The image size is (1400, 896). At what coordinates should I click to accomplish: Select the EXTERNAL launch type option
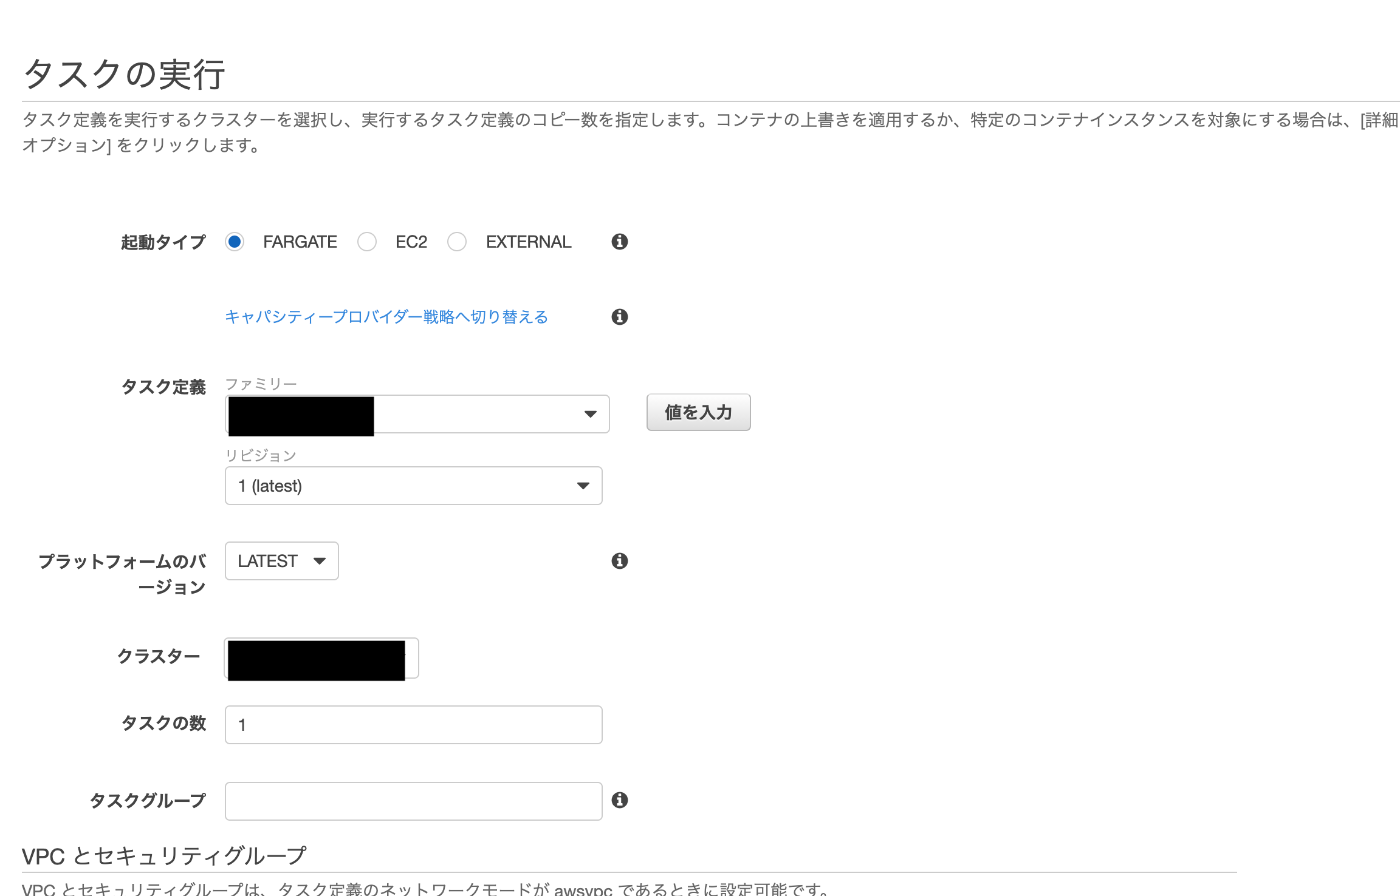(x=457, y=242)
